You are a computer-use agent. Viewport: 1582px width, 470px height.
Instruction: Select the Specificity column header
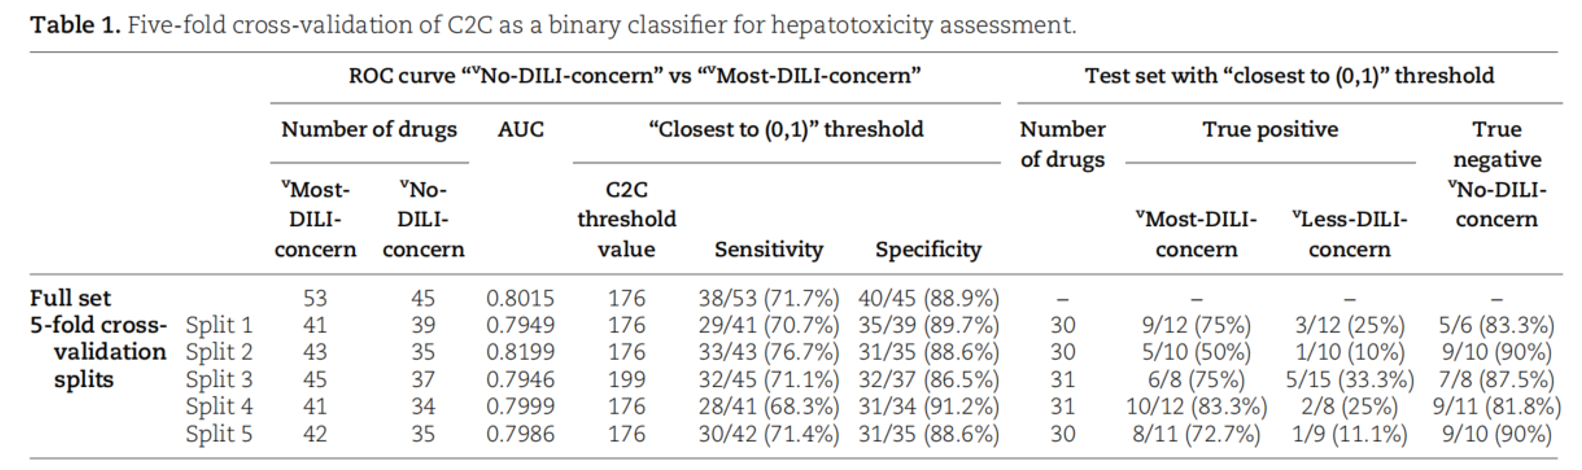coord(928,249)
